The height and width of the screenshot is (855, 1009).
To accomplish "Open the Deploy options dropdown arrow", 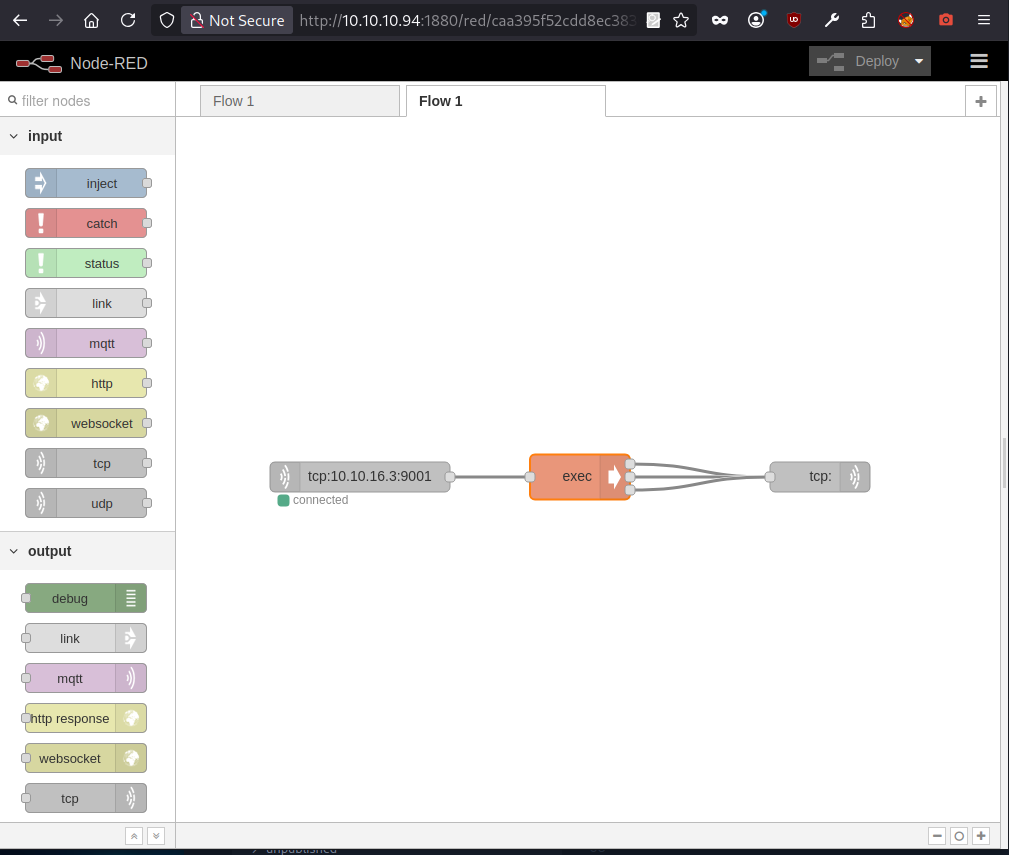I will coord(919,61).
